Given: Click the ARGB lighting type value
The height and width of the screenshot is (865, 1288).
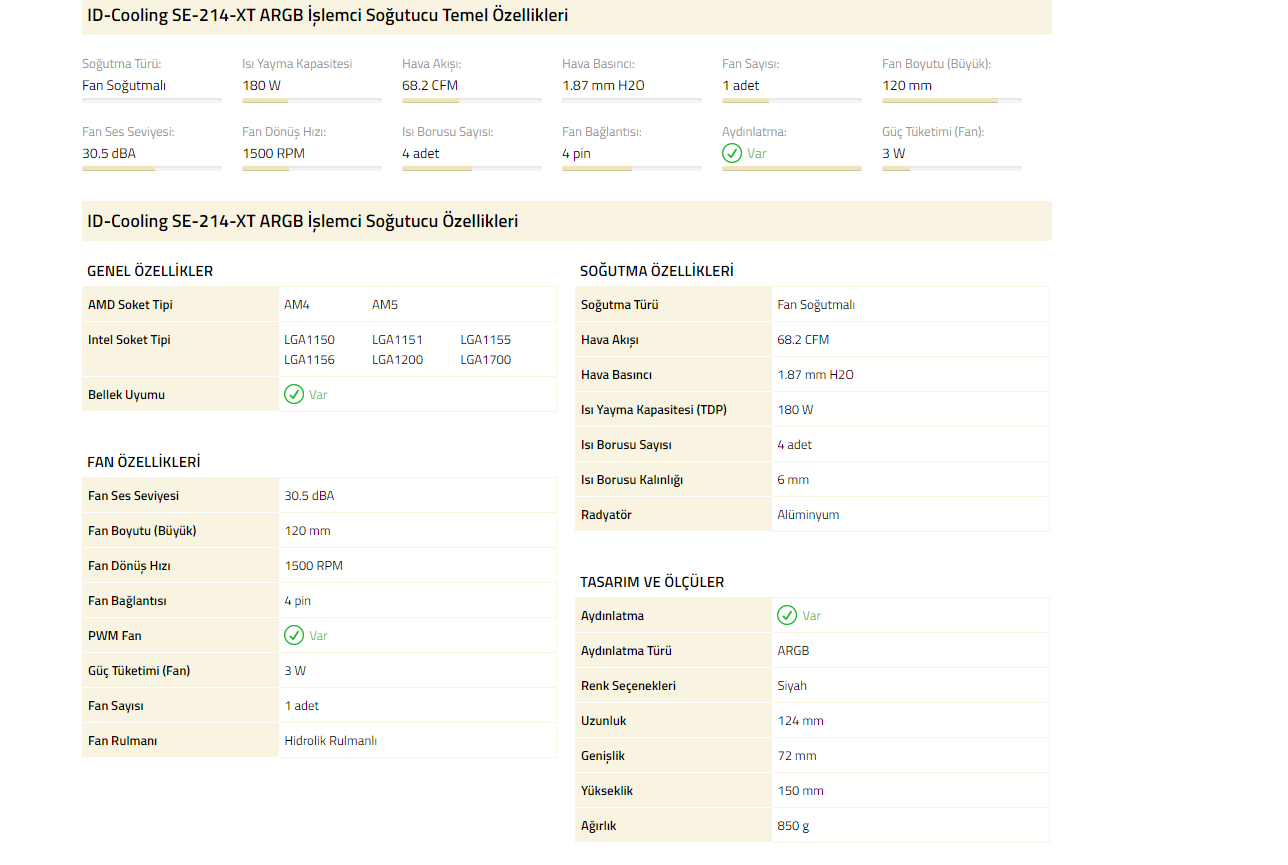Looking at the screenshot, I should click(x=793, y=650).
